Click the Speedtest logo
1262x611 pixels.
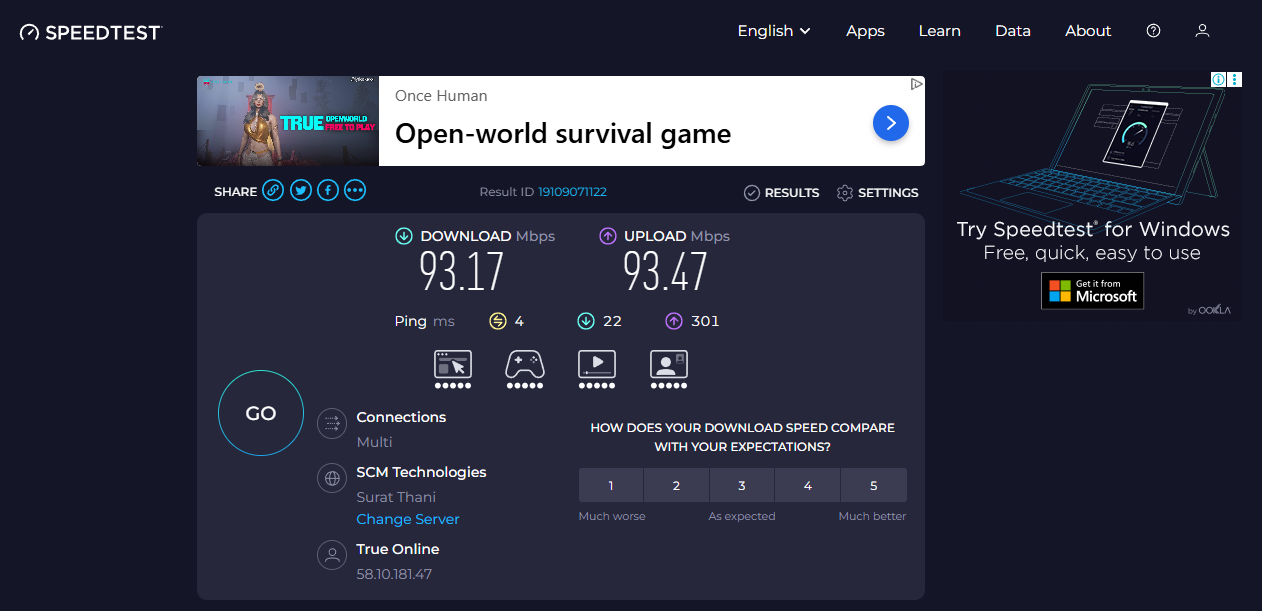[90, 32]
